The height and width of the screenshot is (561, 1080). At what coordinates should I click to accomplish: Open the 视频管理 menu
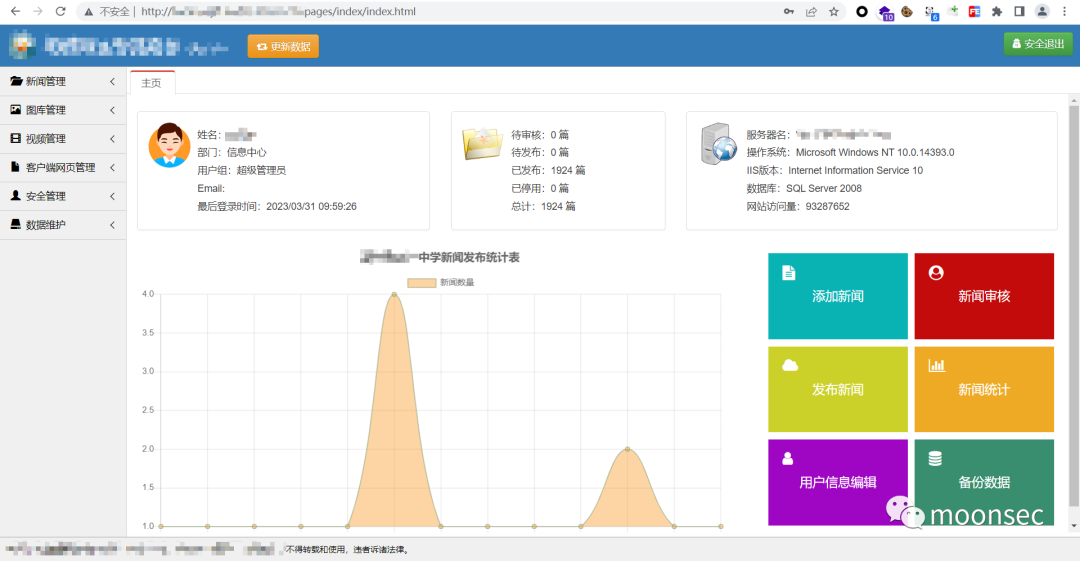click(x=63, y=139)
